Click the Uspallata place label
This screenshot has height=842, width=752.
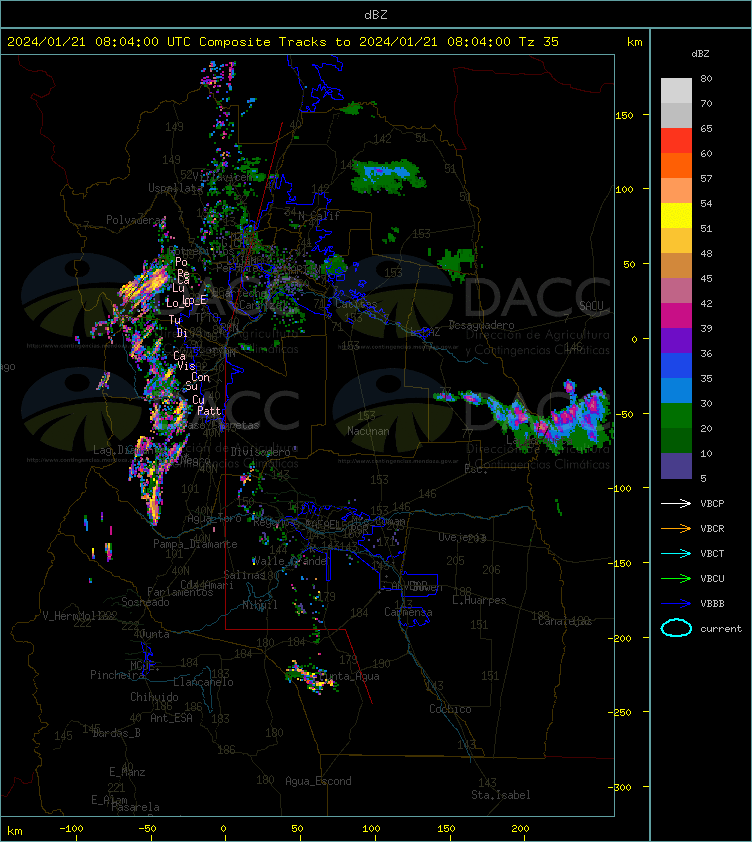click(x=173, y=188)
